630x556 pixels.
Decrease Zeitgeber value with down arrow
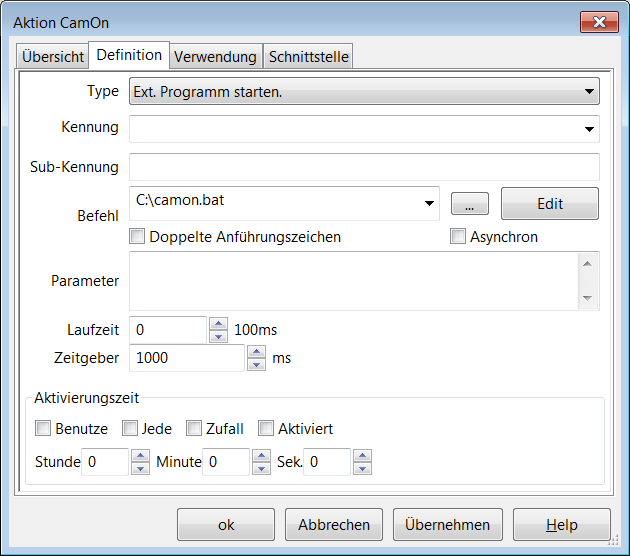click(x=256, y=365)
